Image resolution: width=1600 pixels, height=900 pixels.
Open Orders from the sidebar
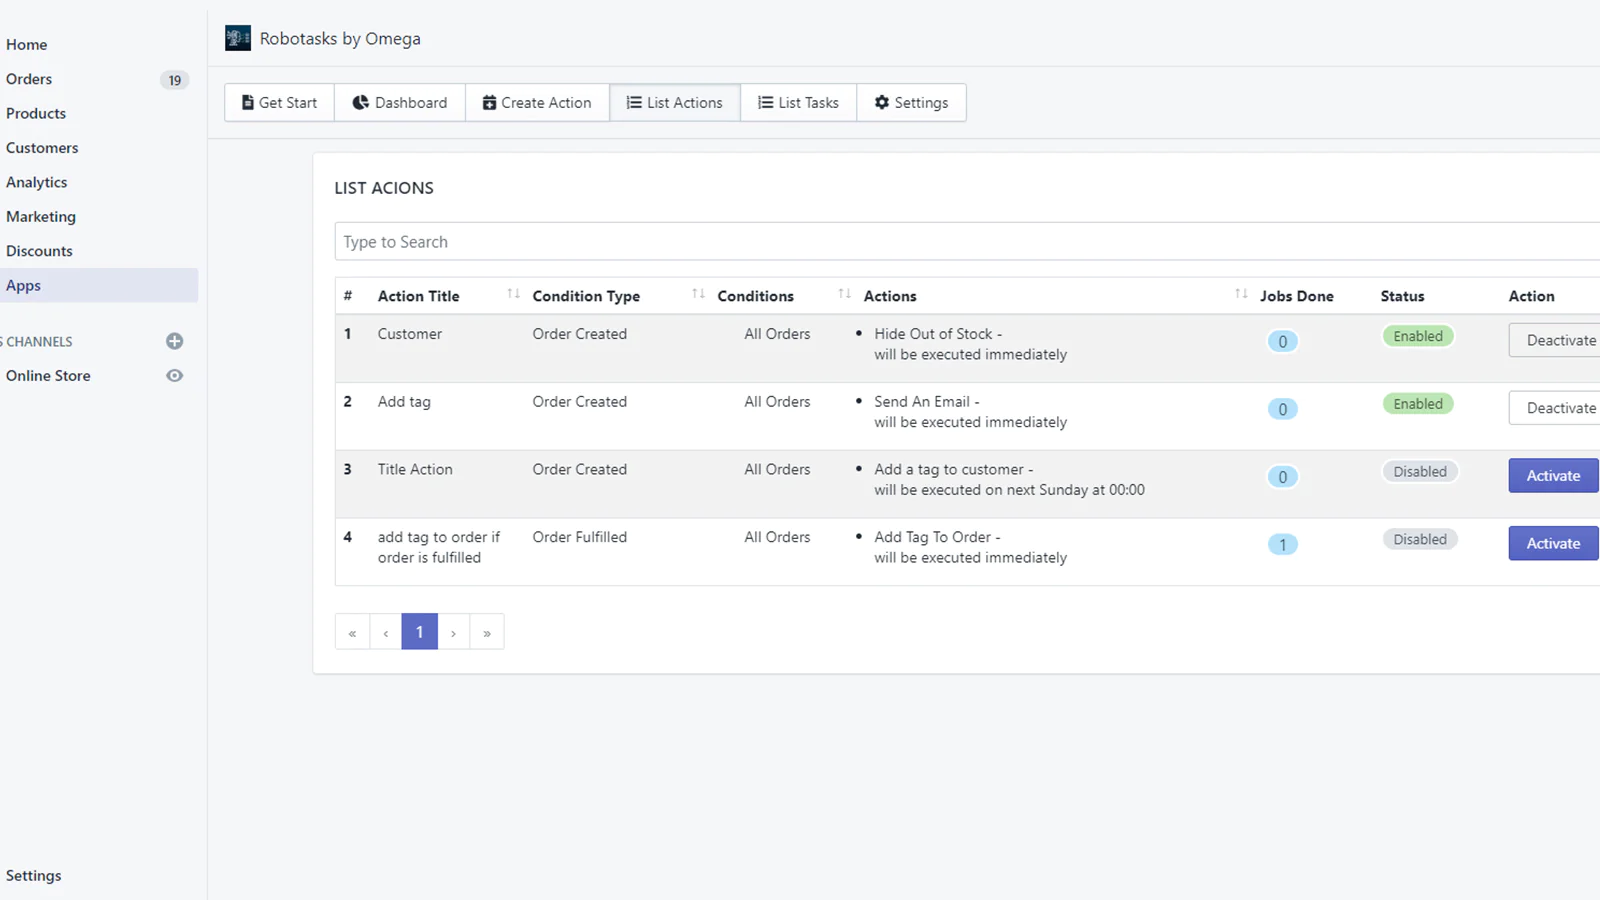pos(29,79)
